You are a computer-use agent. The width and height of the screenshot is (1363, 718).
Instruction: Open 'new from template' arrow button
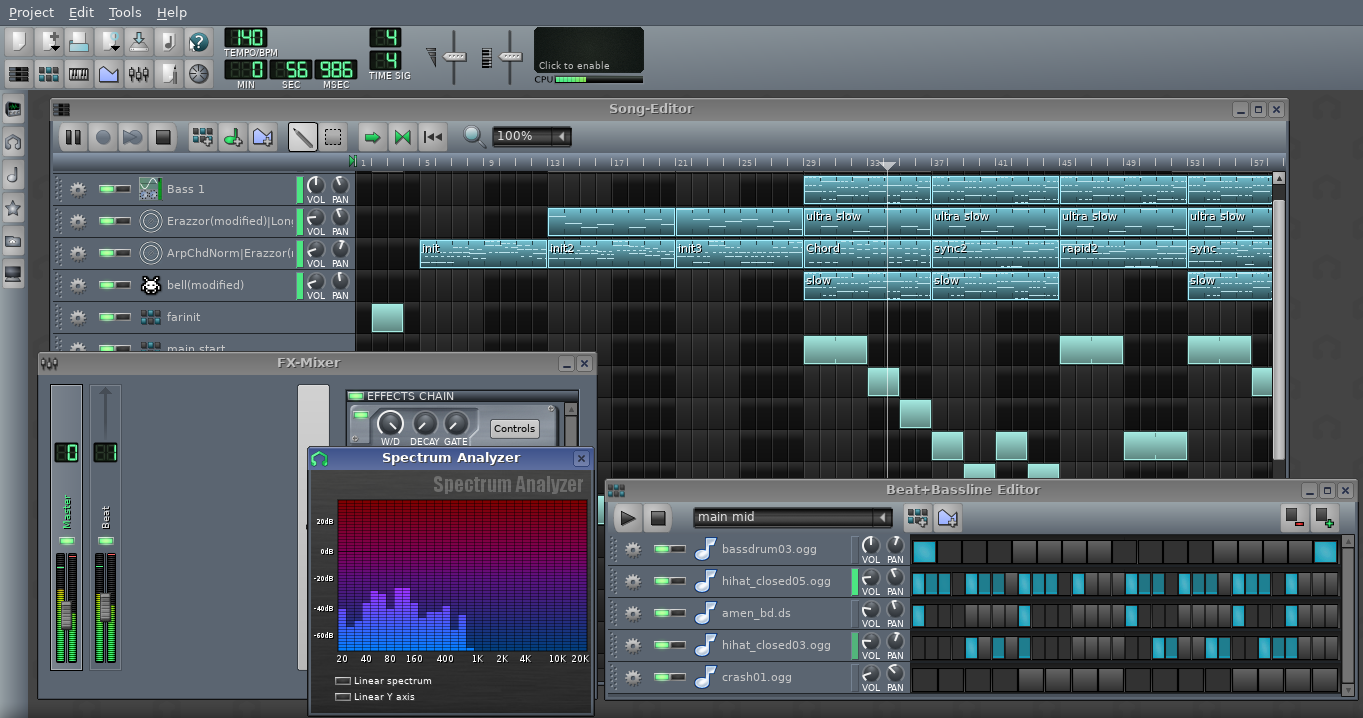tap(48, 42)
